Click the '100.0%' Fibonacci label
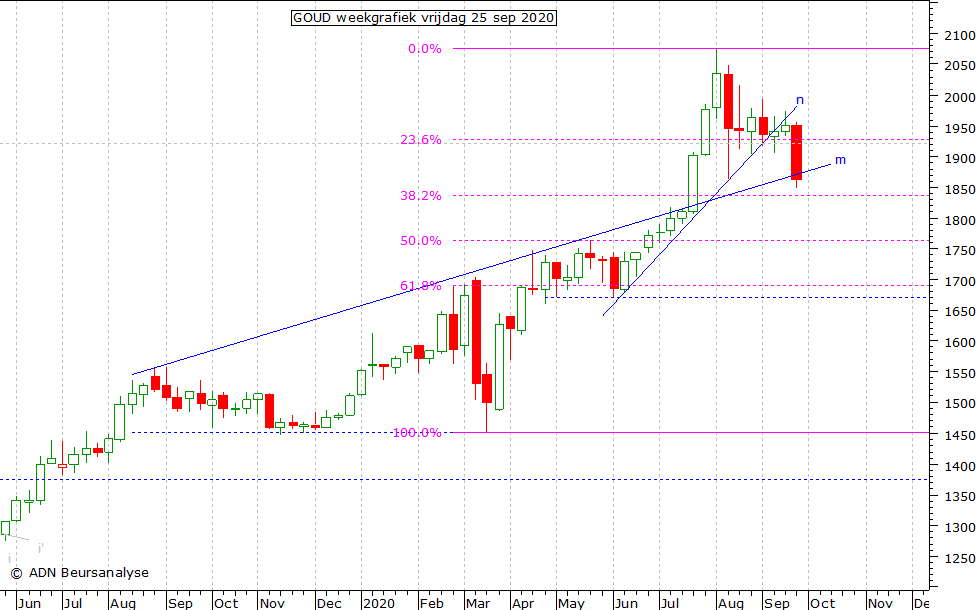 tap(417, 432)
